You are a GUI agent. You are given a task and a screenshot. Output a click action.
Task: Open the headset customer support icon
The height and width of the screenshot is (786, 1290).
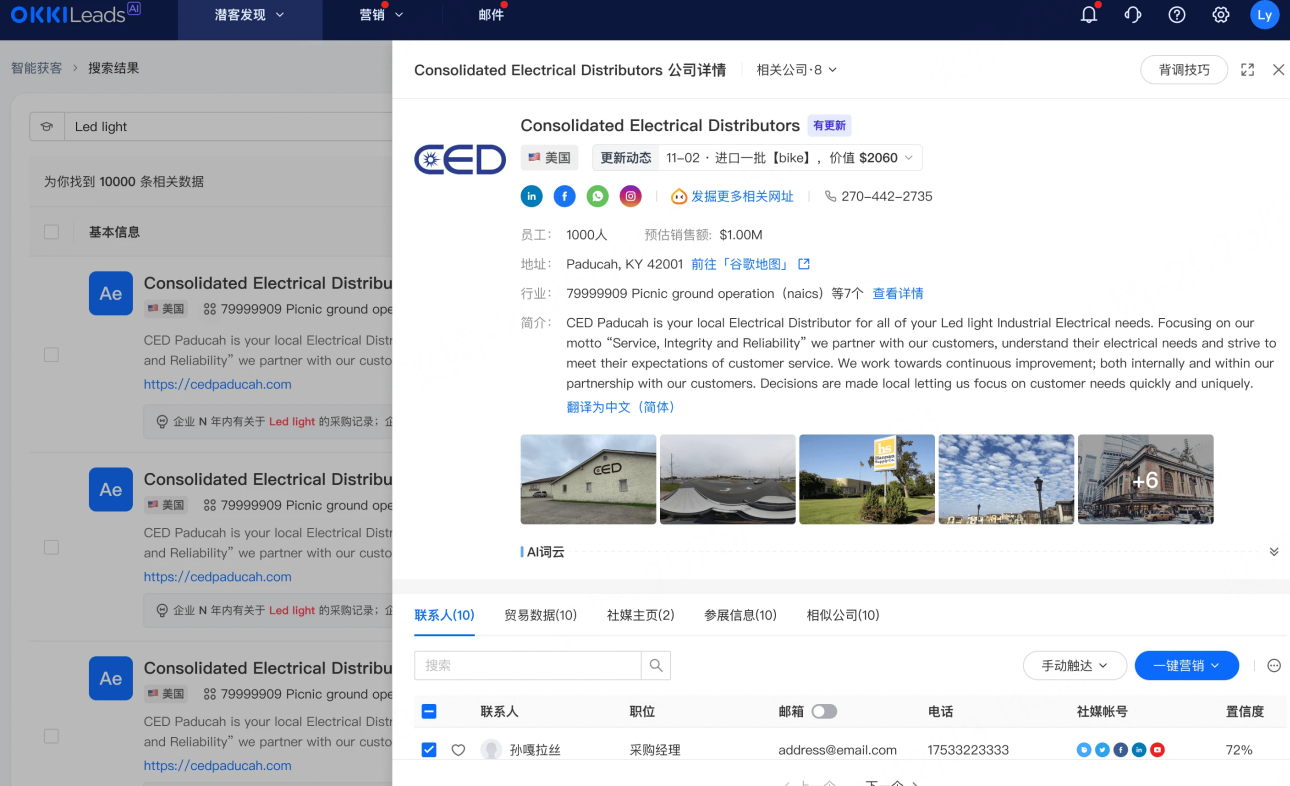tap(1132, 15)
